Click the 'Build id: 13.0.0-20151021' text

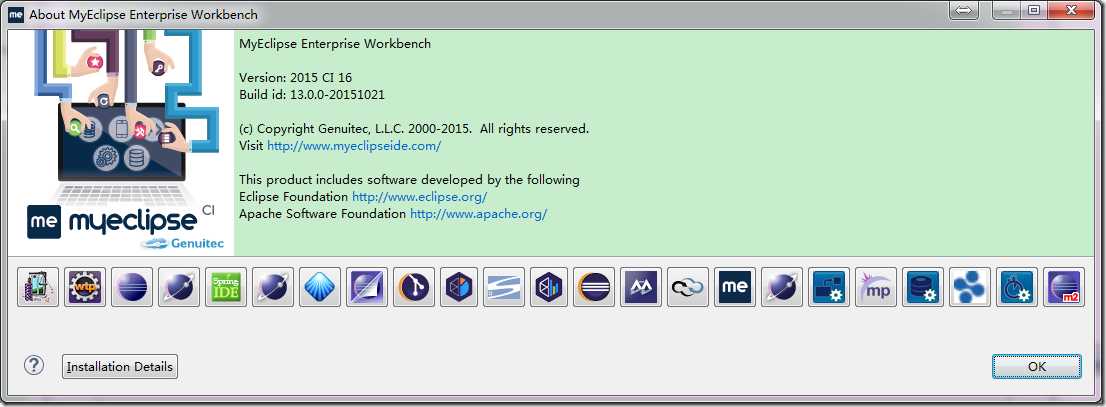[312, 95]
